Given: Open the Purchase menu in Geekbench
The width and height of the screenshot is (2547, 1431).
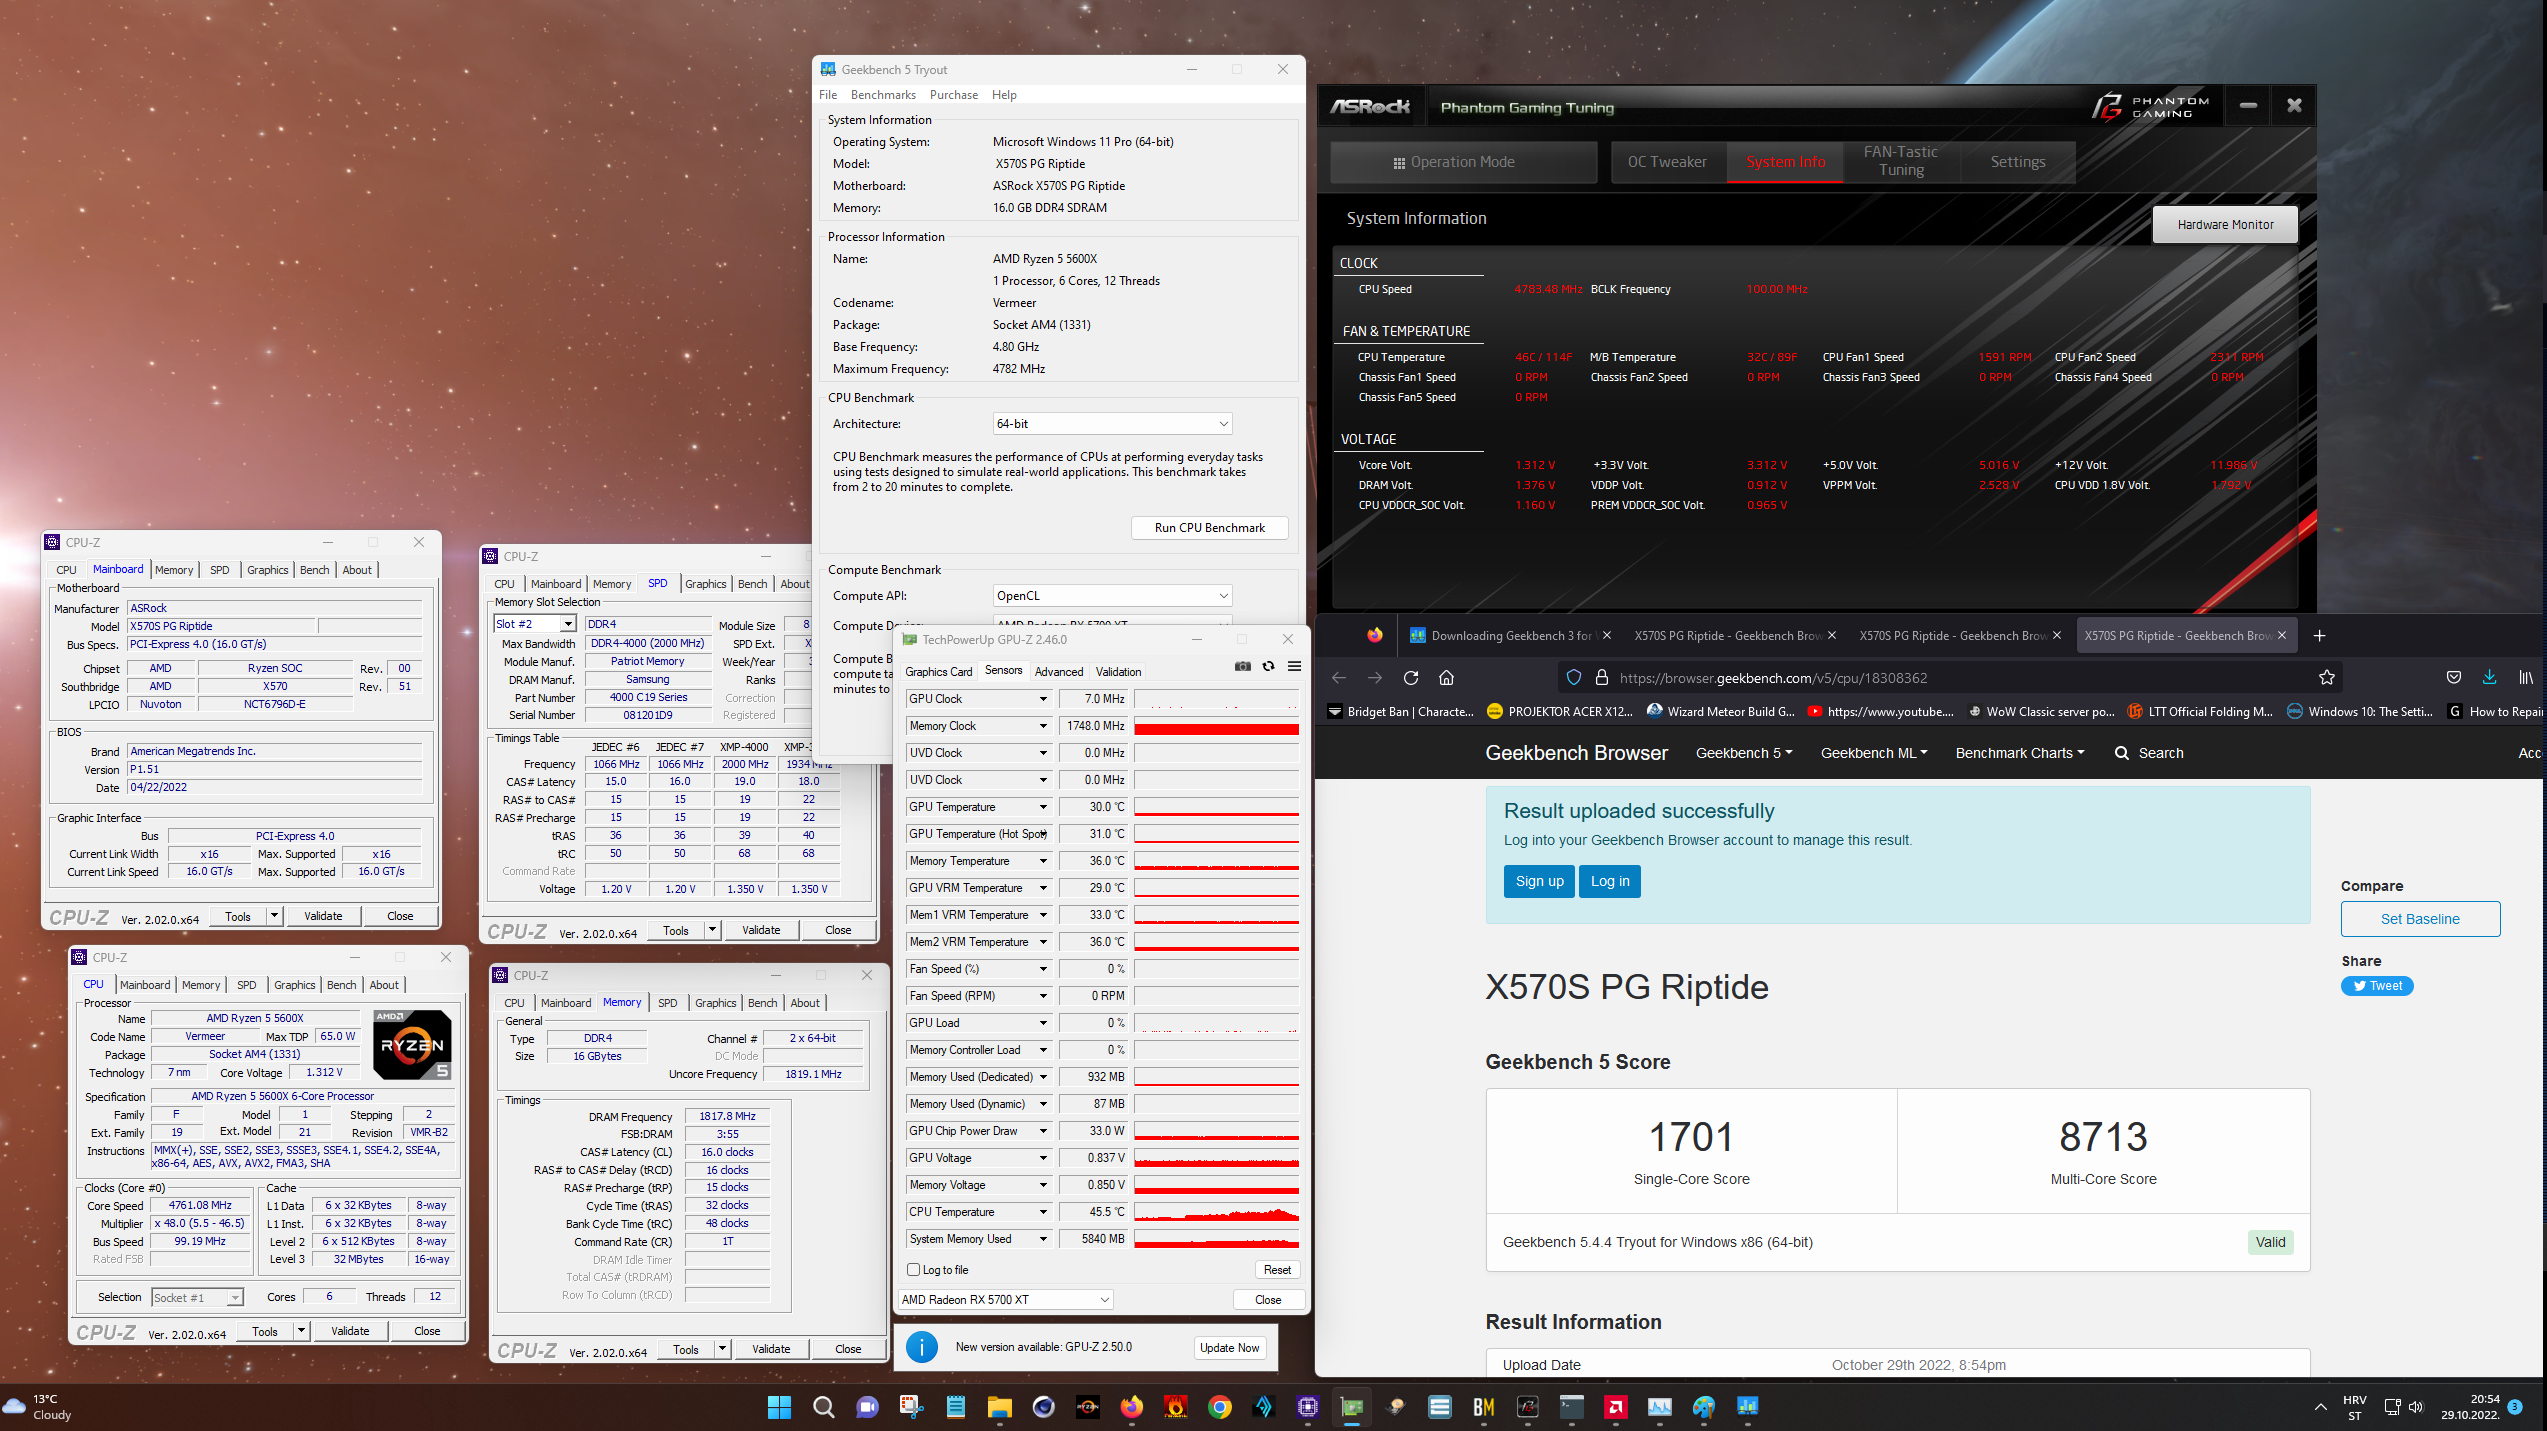Looking at the screenshot, I should click(954, 95).
